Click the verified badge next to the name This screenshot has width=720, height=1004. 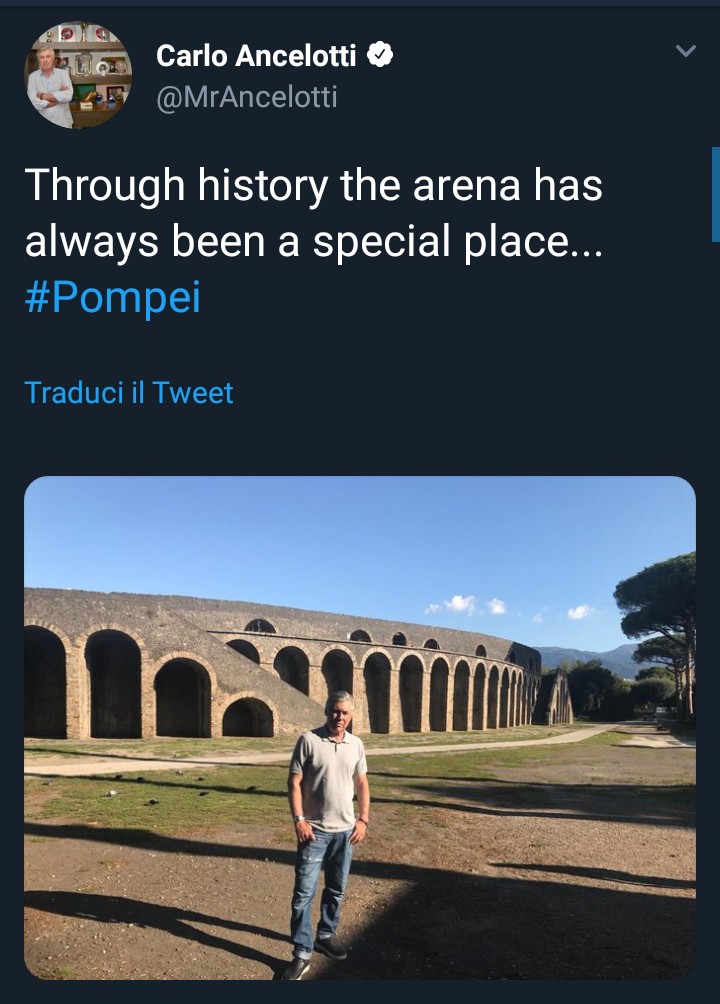tap(380, 56)
